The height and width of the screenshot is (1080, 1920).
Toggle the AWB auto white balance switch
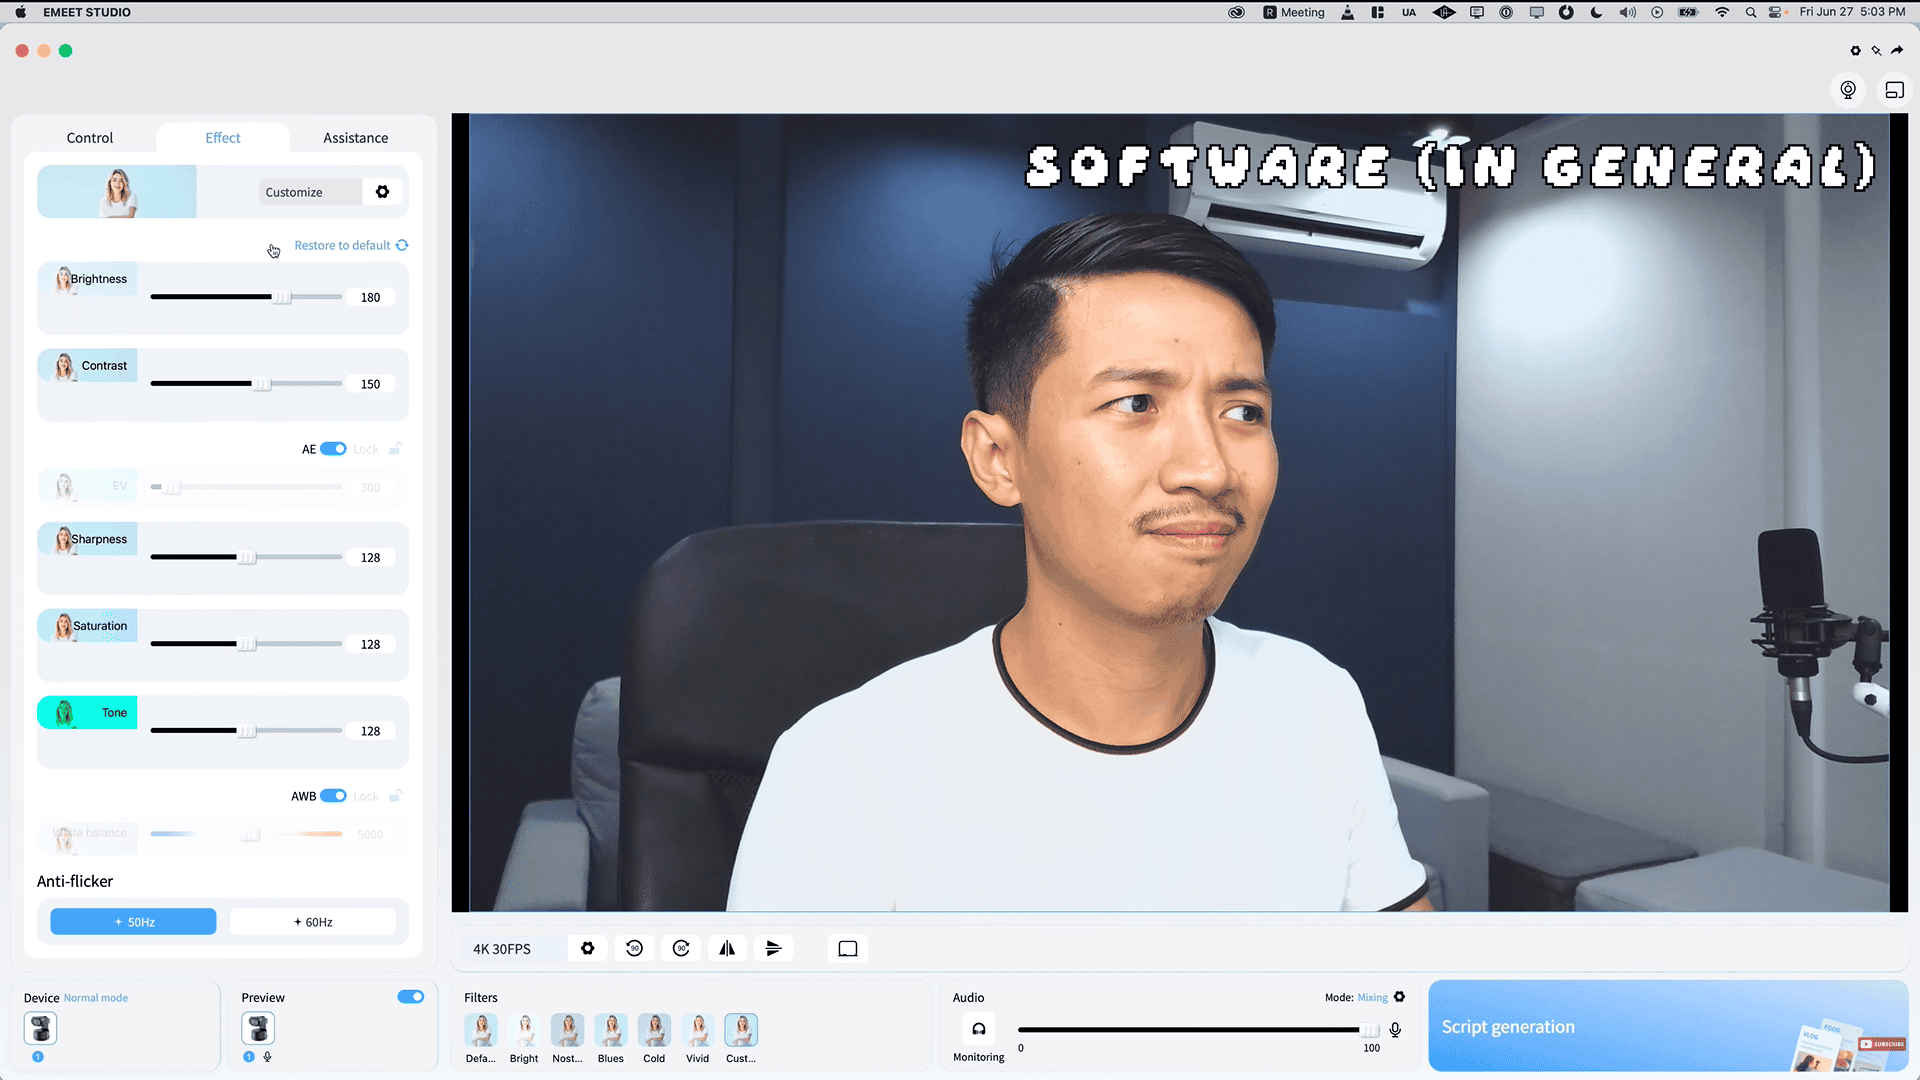[333, 796]
